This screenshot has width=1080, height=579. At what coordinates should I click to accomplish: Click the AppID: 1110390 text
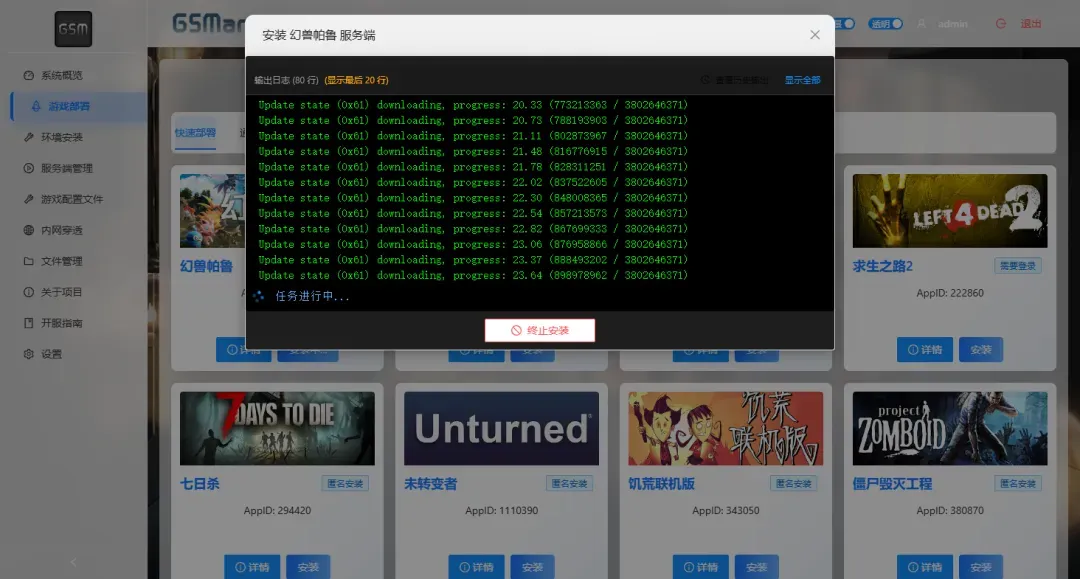point(501,510)
